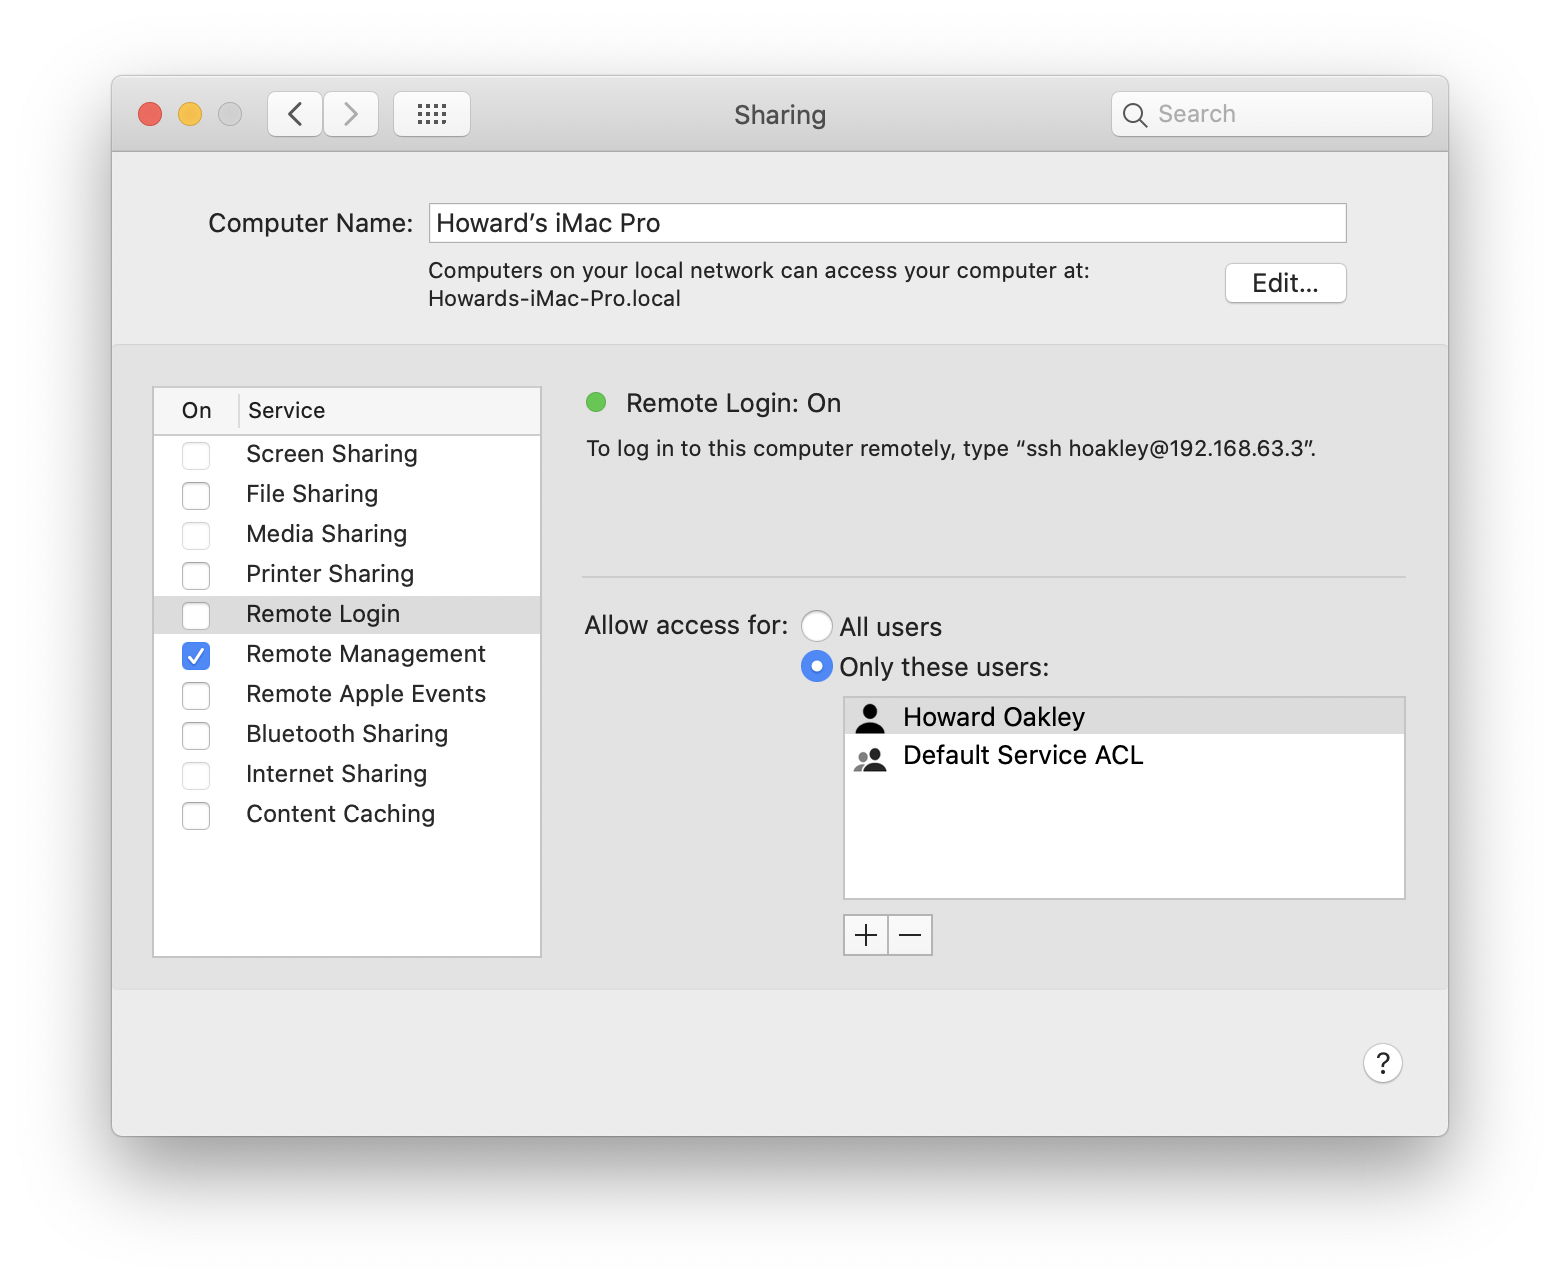Select Bluetooth Sharing in service list
The width and height of the screenshot is (1560, 1284).
pyautogui.click(x=346, y=734)
